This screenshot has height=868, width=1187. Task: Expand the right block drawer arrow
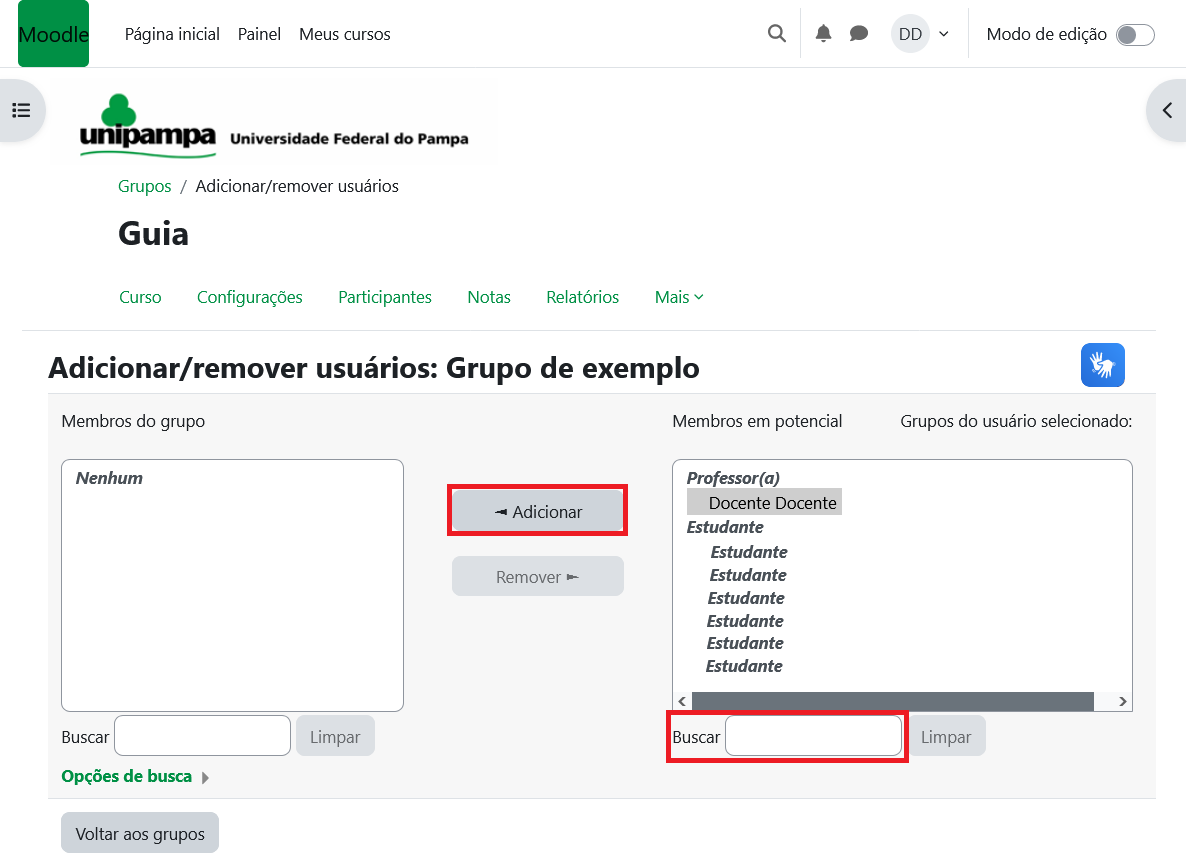(x=1166, y=110)
